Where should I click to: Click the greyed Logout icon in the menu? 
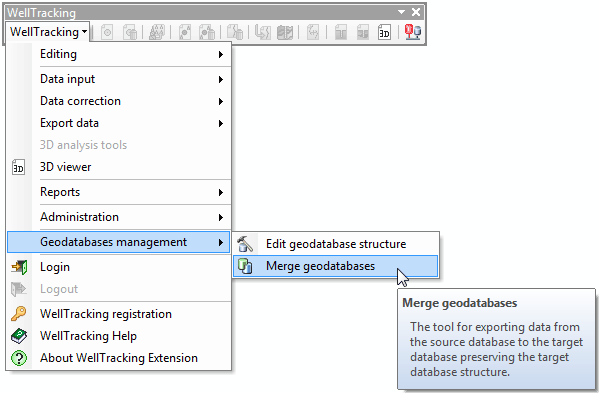point(19,289)
